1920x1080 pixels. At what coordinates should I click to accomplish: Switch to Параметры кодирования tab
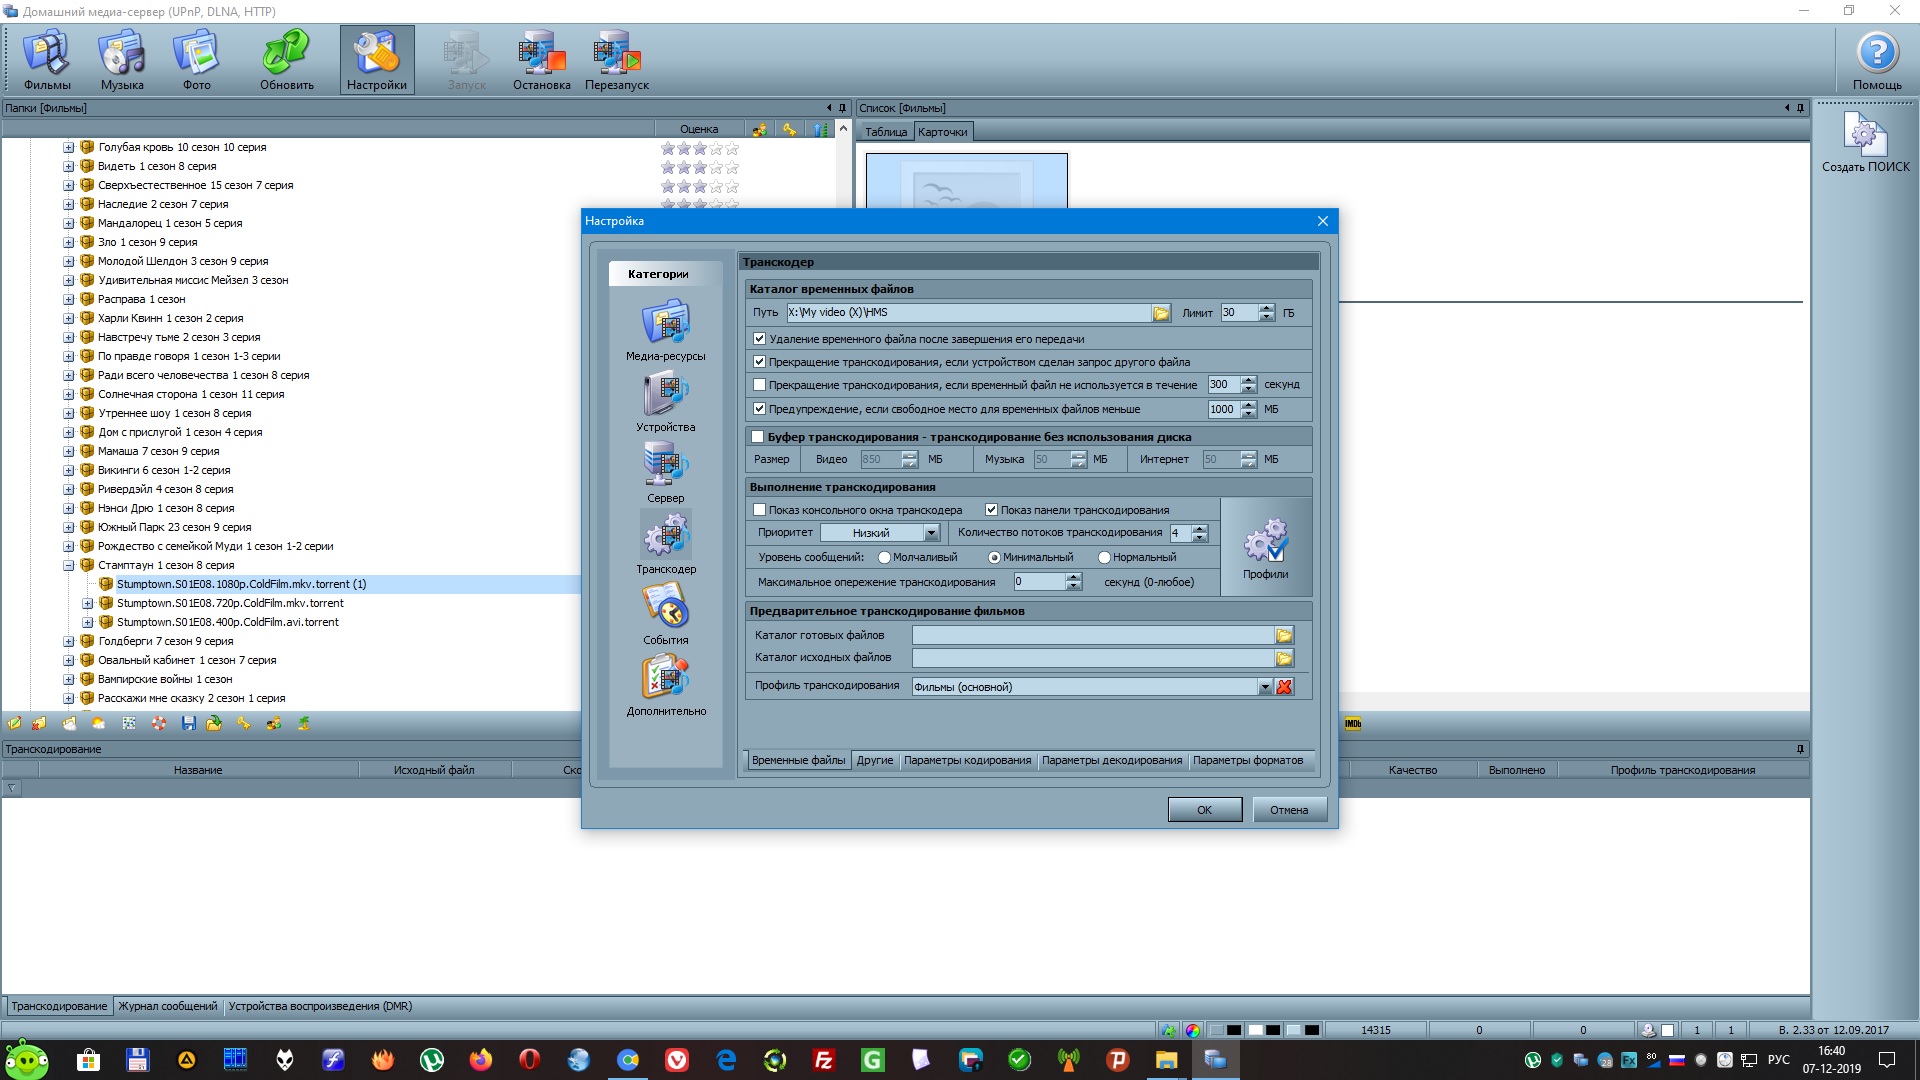coord(967,760)
